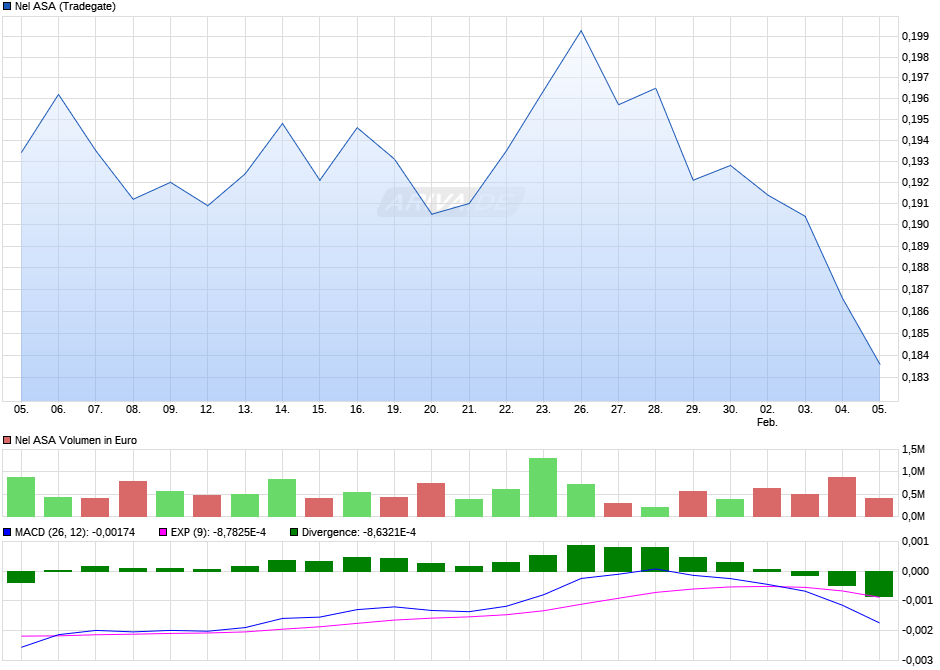Click the red volume bar on 04. Feb
The width and height of the screenshot is (940, 670).
[x=842, y=497]
